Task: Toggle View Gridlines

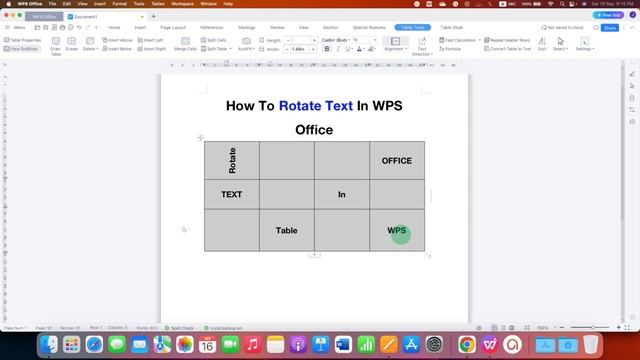Action: (21, 49)
